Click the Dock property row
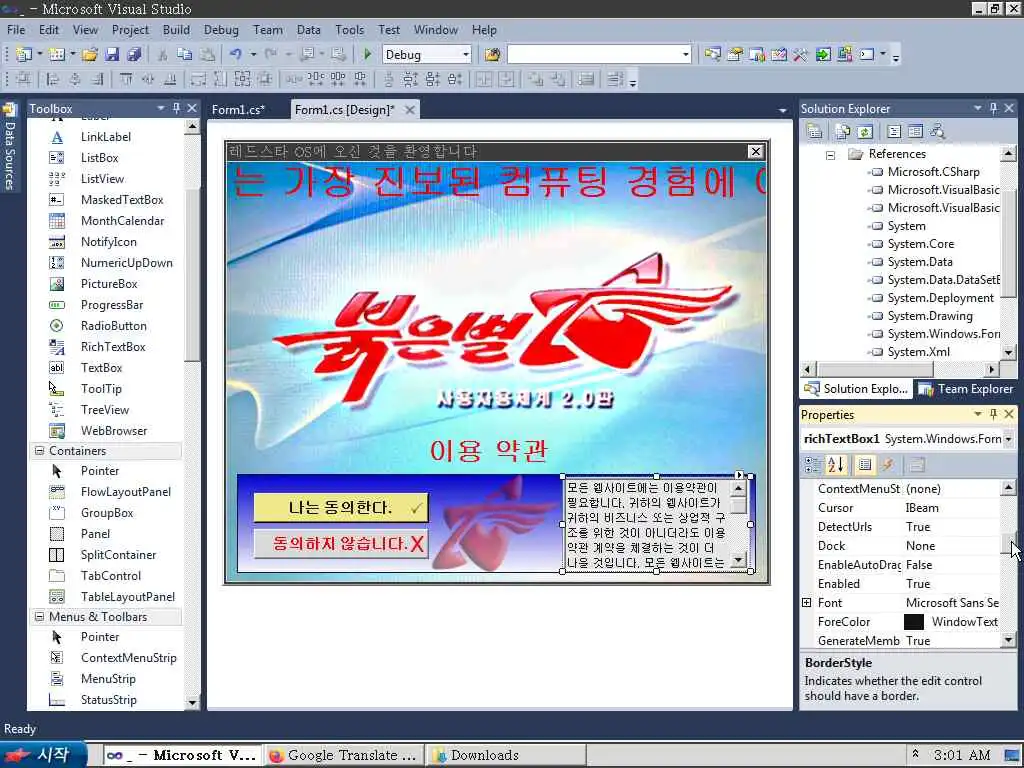1024x768 pixels. point(902,546)
